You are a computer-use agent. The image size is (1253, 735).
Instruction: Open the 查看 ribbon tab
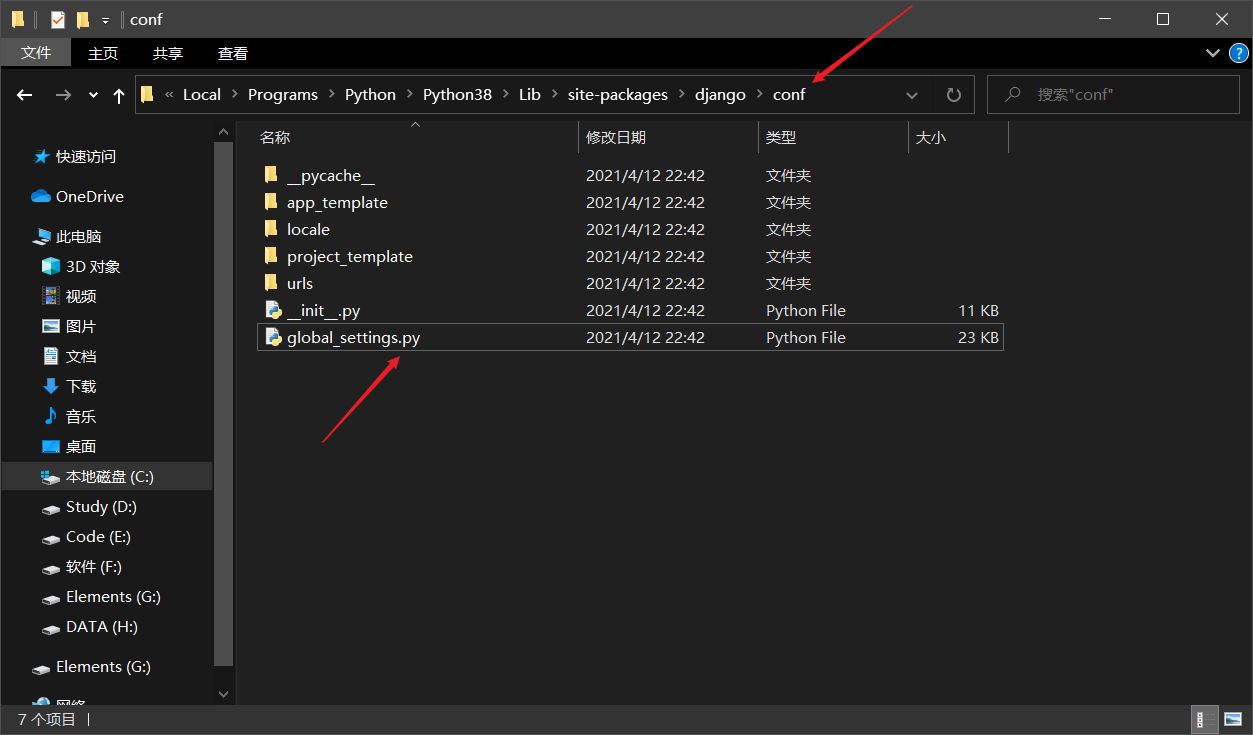point(233,53)
